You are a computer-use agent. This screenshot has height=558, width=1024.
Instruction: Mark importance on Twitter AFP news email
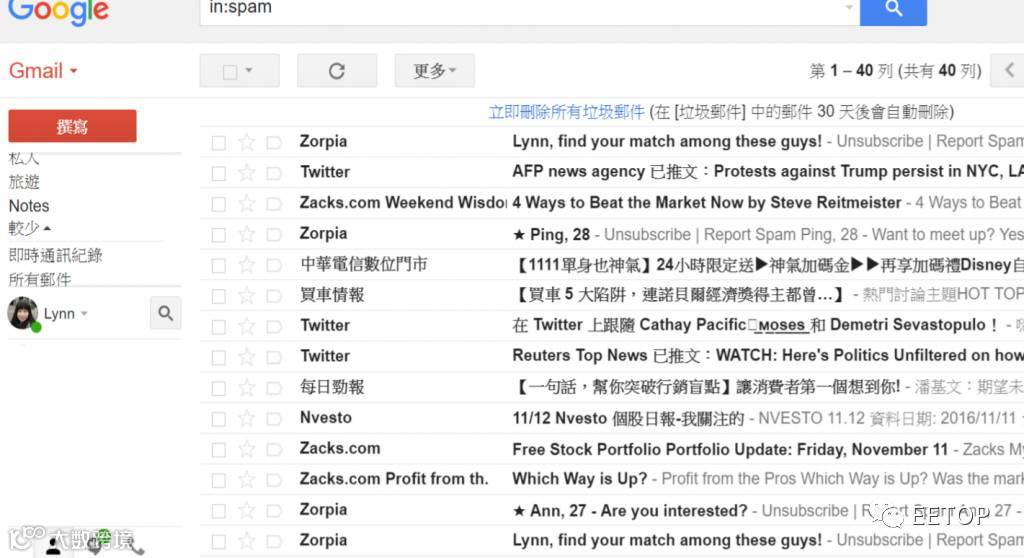[x=274, y=173]
